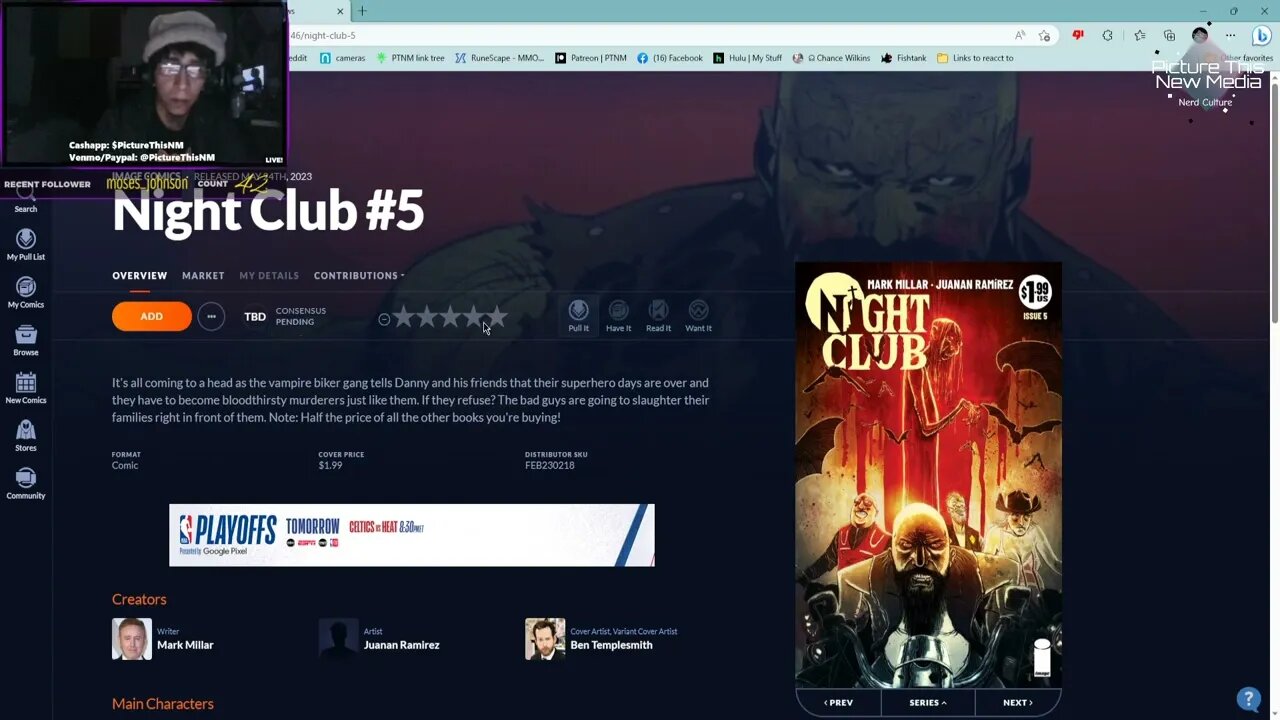Click the Main Characters heading
1280x720 pixels.
pos(163,704)
